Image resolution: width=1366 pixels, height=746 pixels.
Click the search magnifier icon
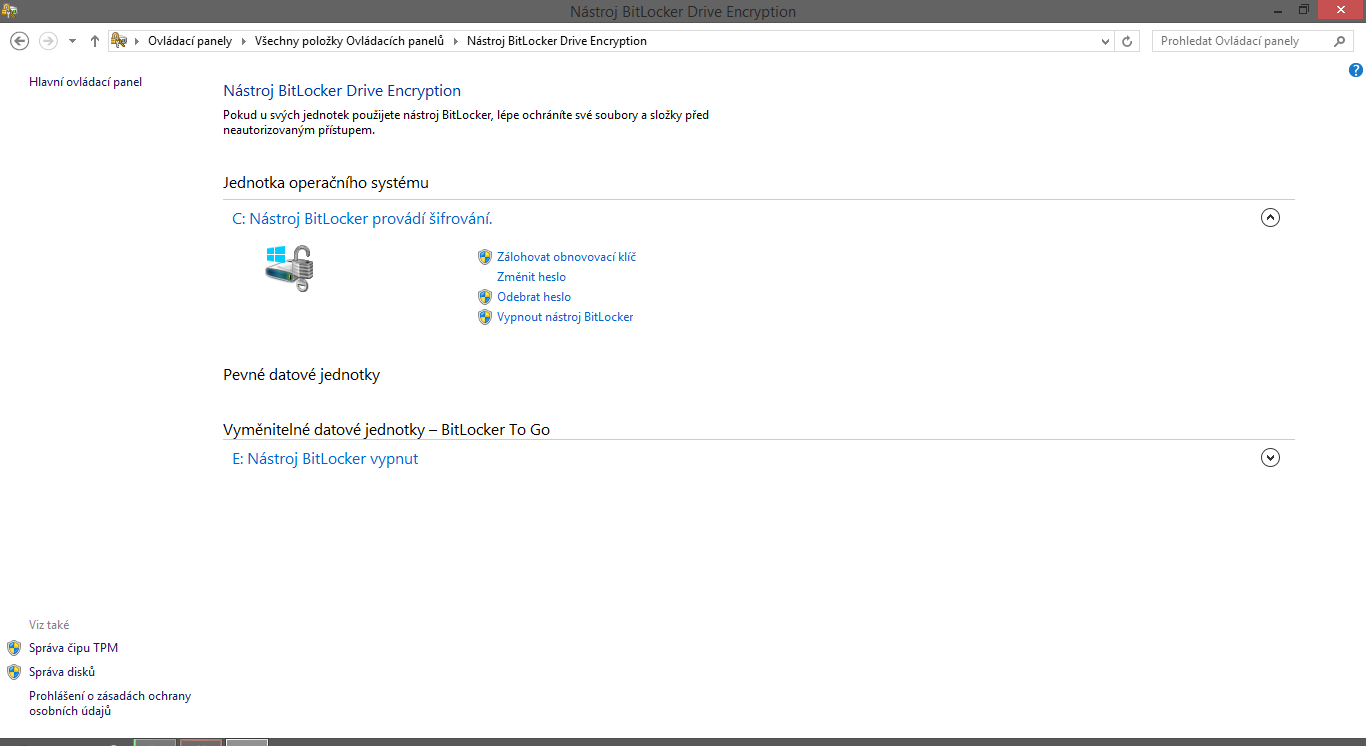[x=1340, y=41]
